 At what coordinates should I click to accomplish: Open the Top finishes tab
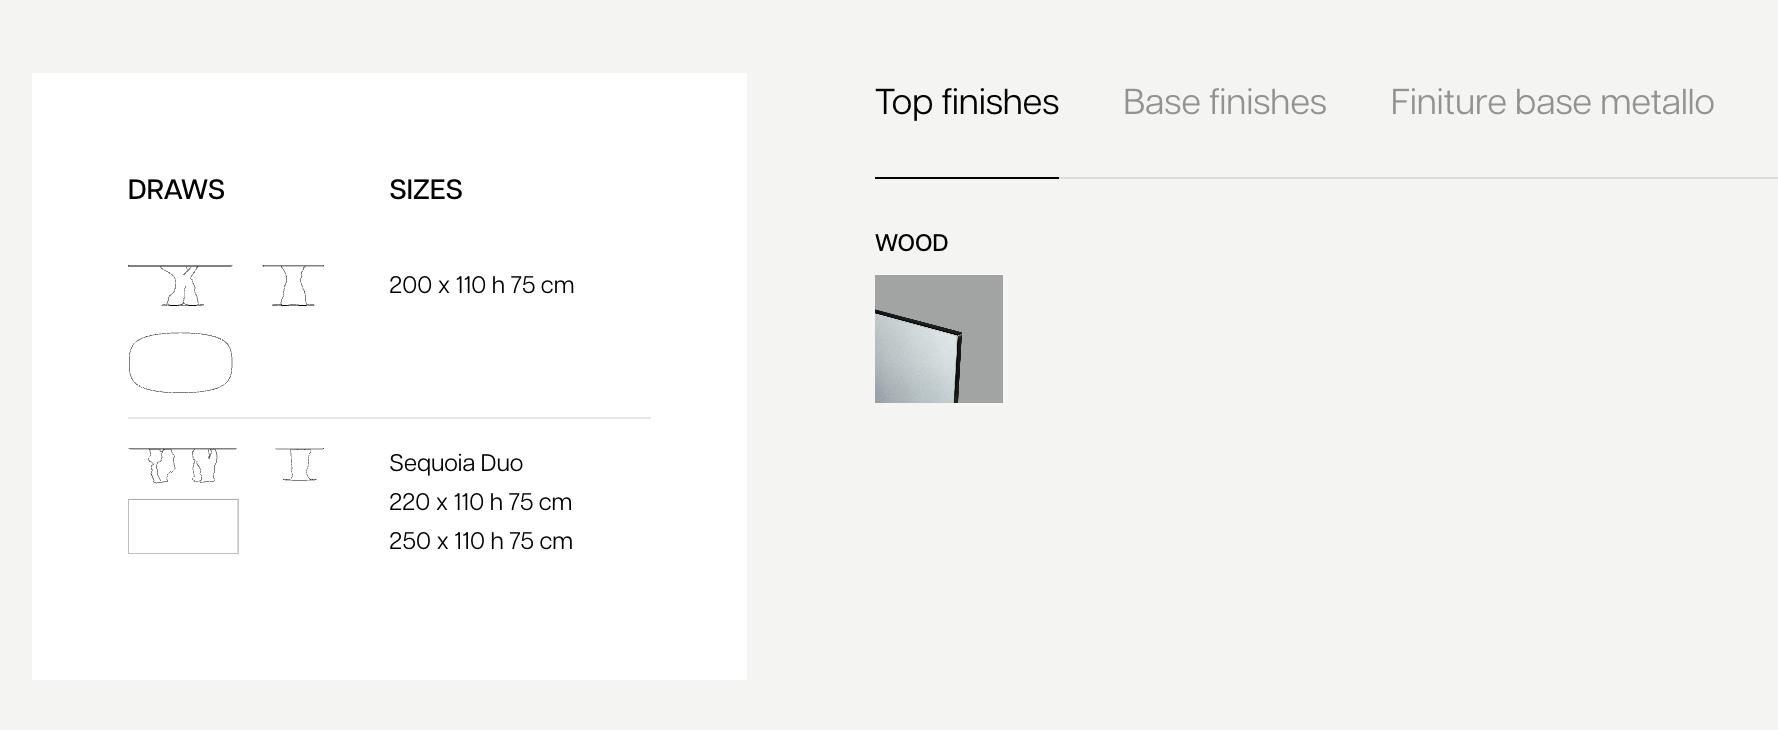(x=966, y=102)
